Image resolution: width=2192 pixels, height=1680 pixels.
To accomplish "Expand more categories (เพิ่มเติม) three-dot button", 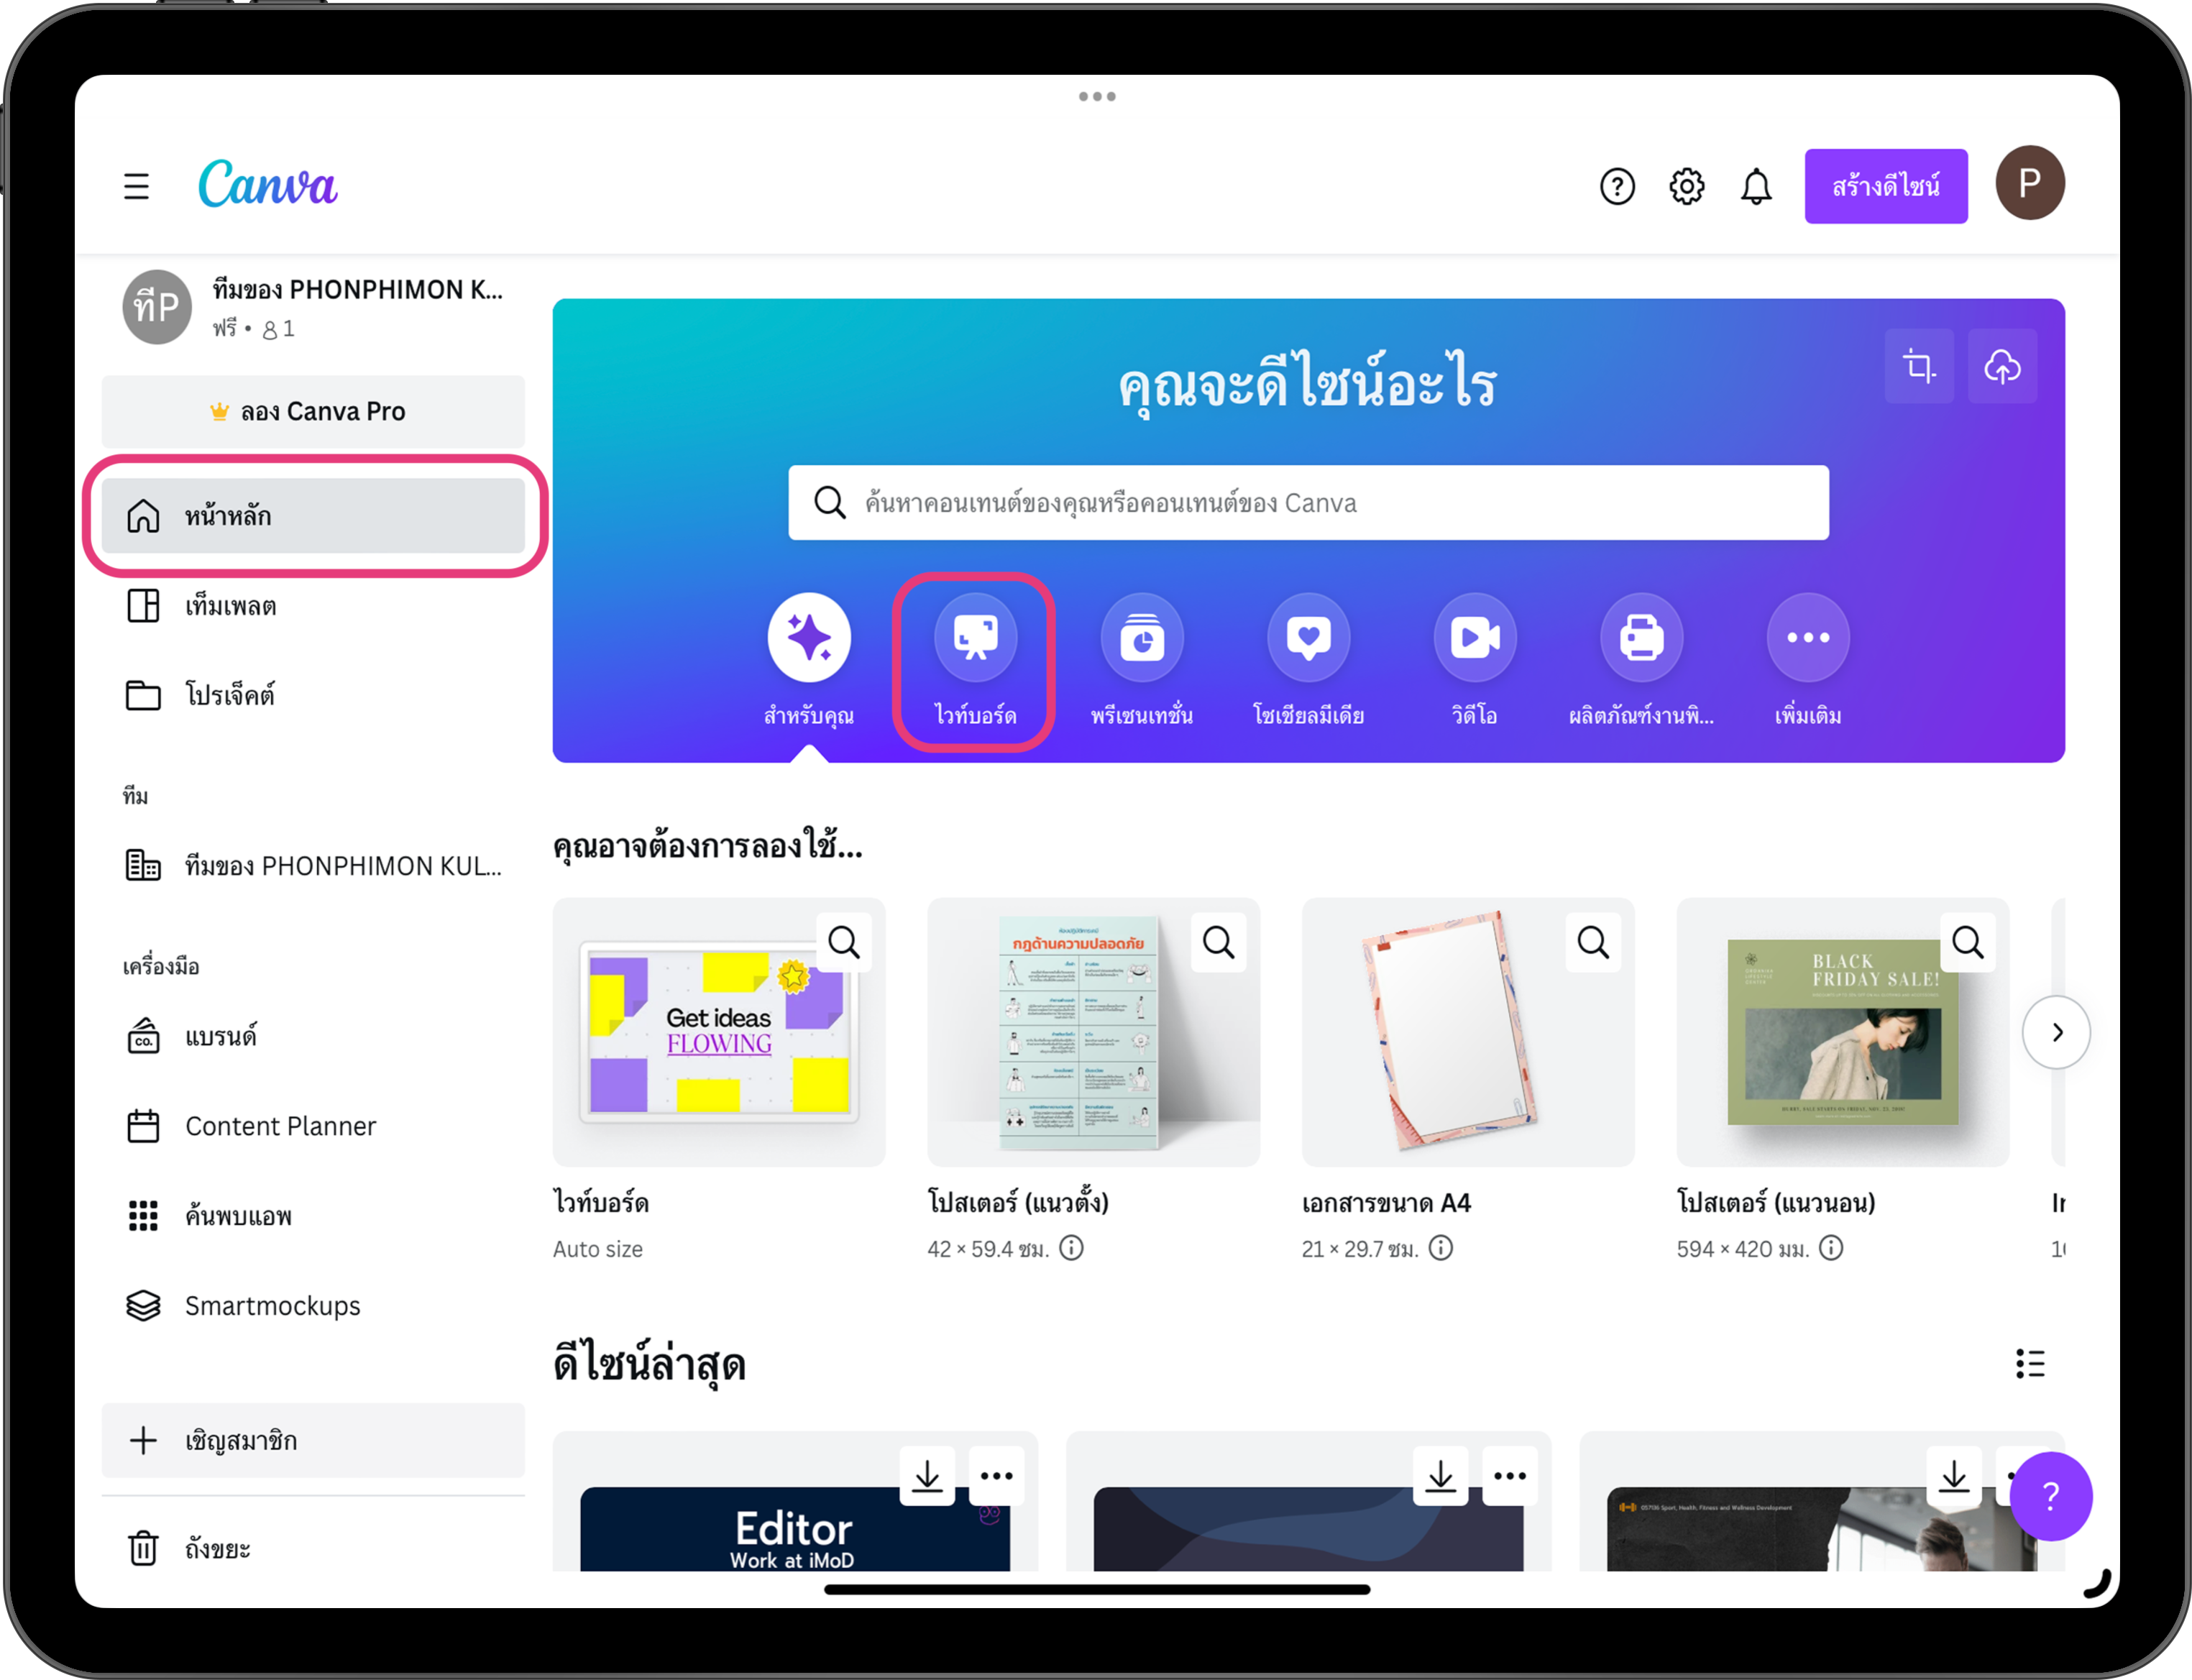I will point(1807,638).
